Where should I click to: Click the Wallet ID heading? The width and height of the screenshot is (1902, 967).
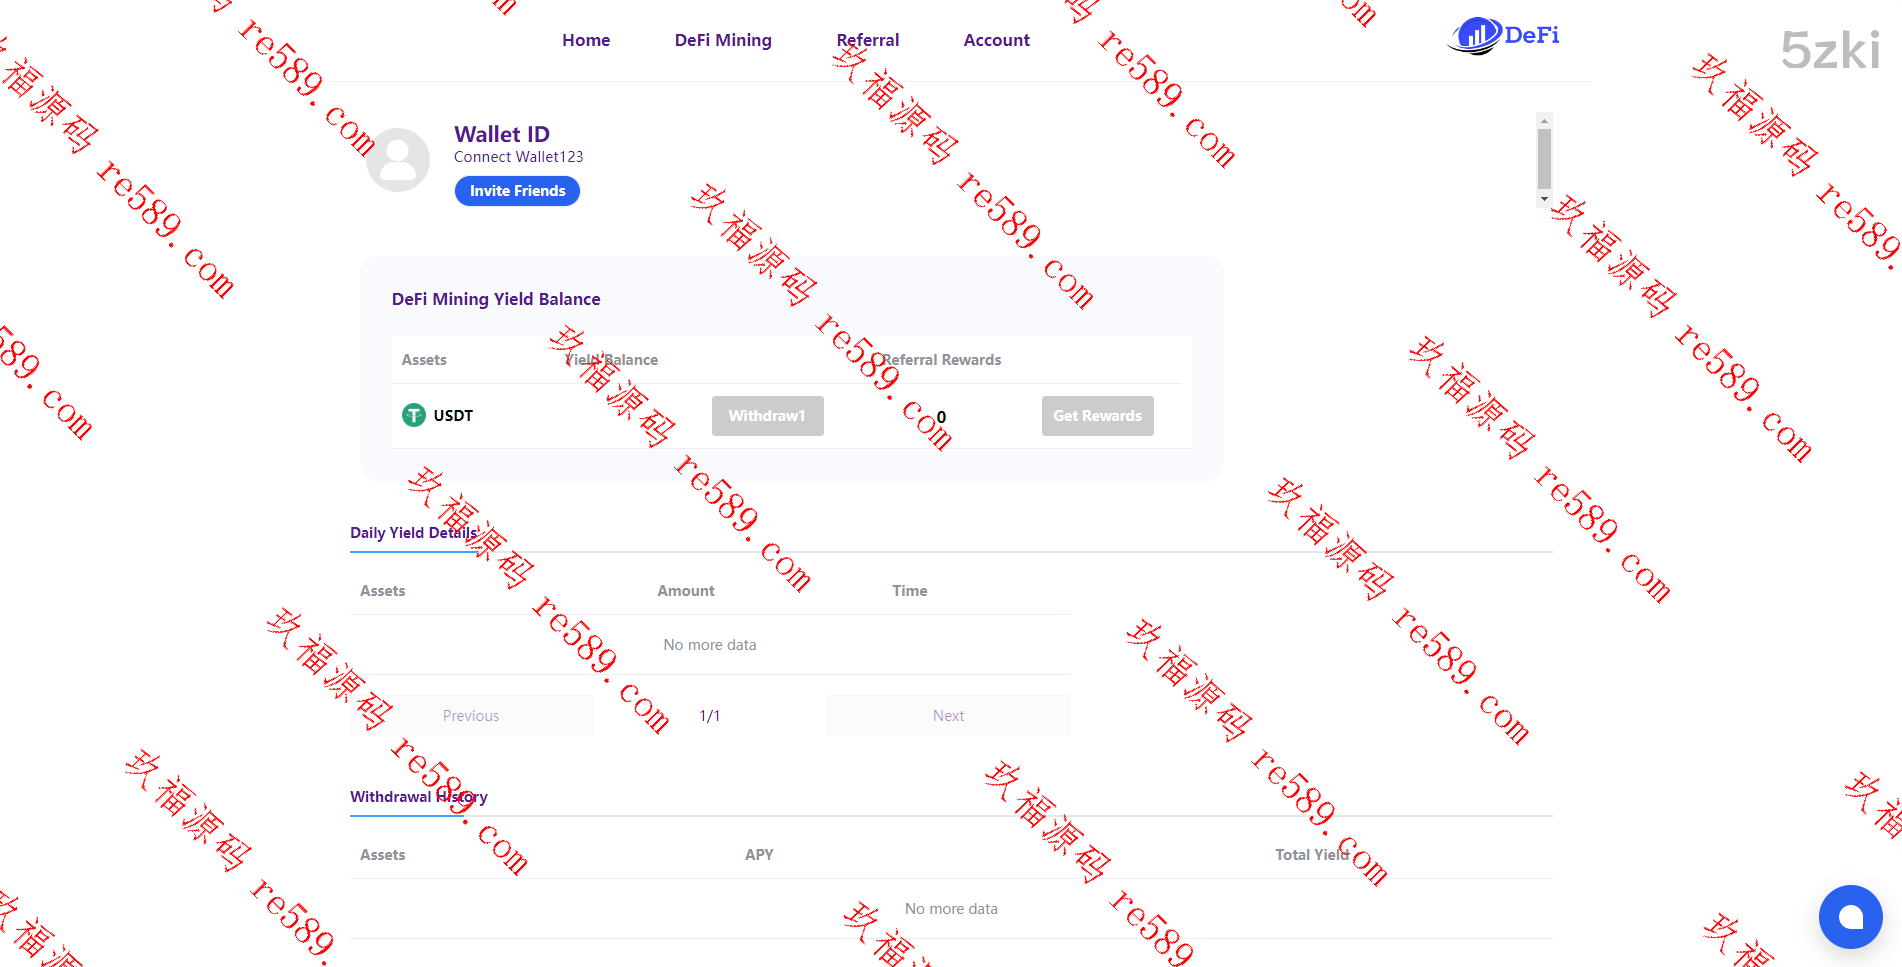point(502,134)
